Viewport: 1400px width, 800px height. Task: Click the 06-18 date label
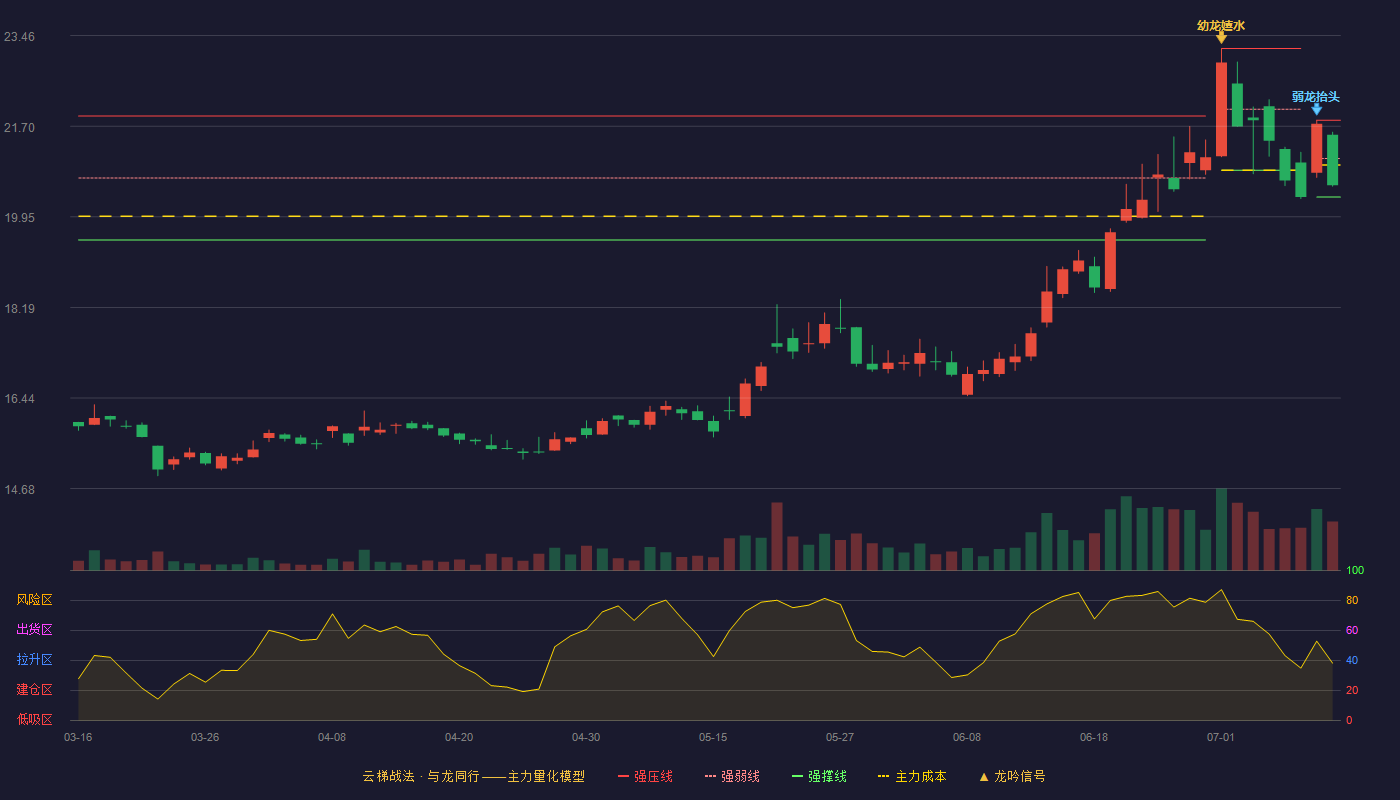(1094, 737)
